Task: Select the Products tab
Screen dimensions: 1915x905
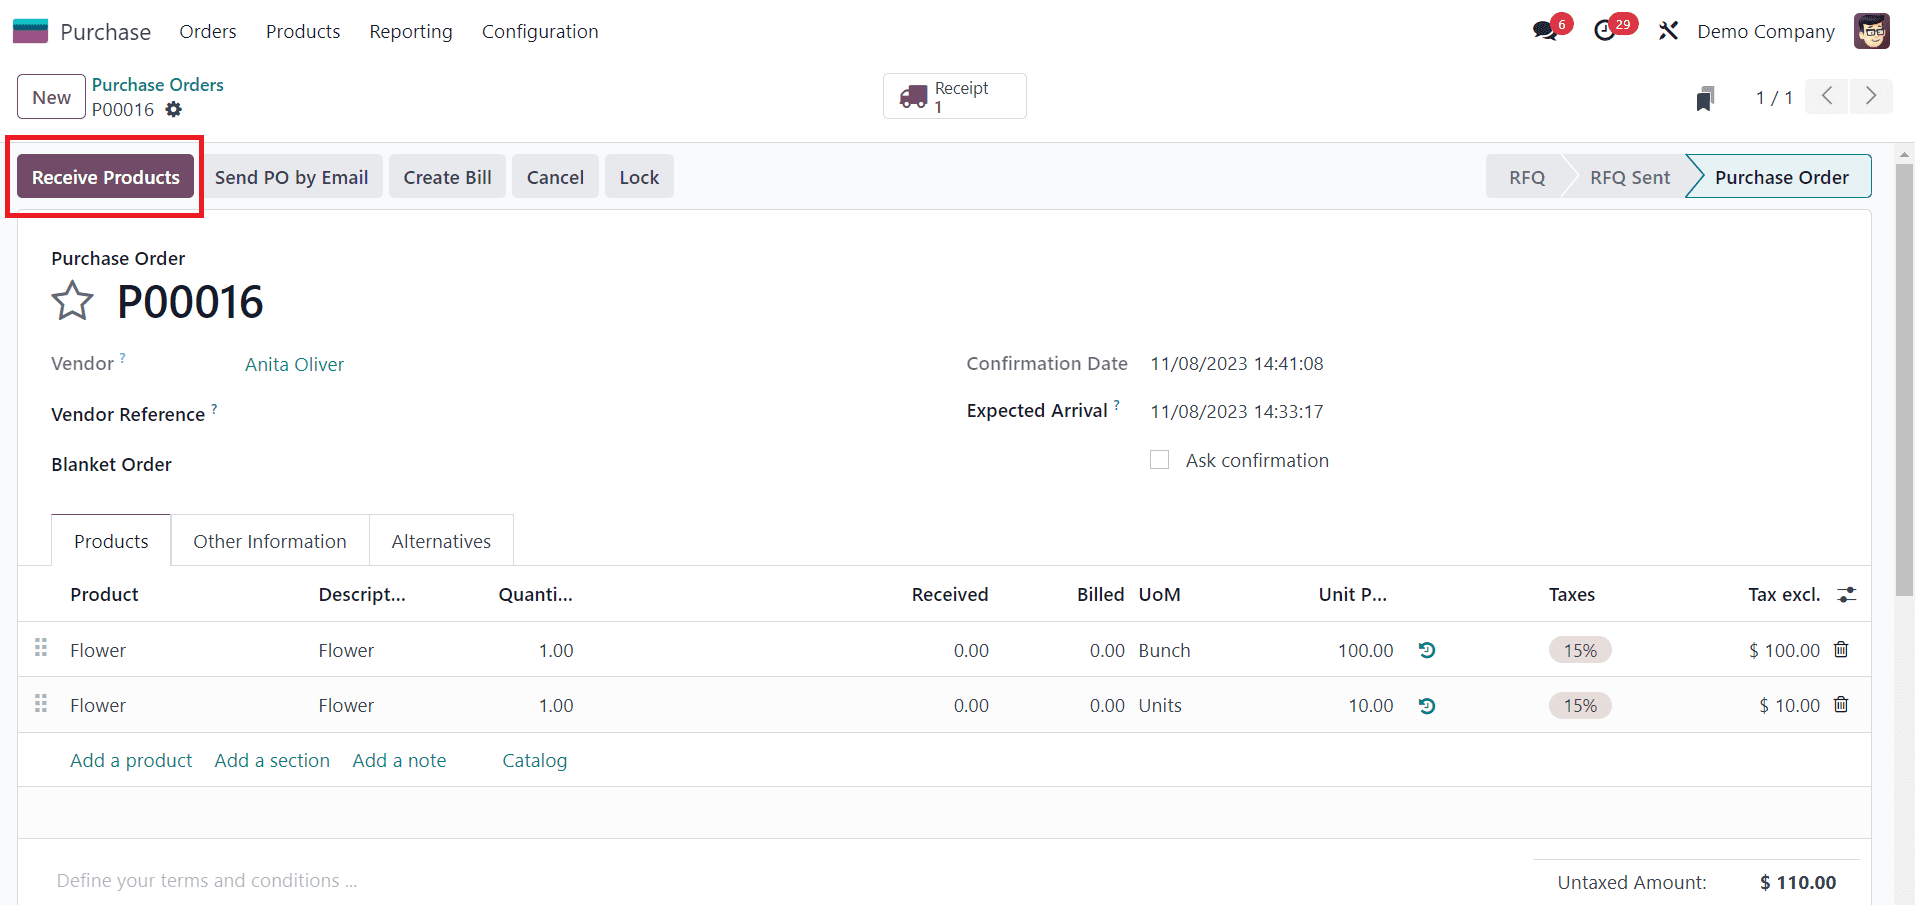Action: tap(111, 541)
